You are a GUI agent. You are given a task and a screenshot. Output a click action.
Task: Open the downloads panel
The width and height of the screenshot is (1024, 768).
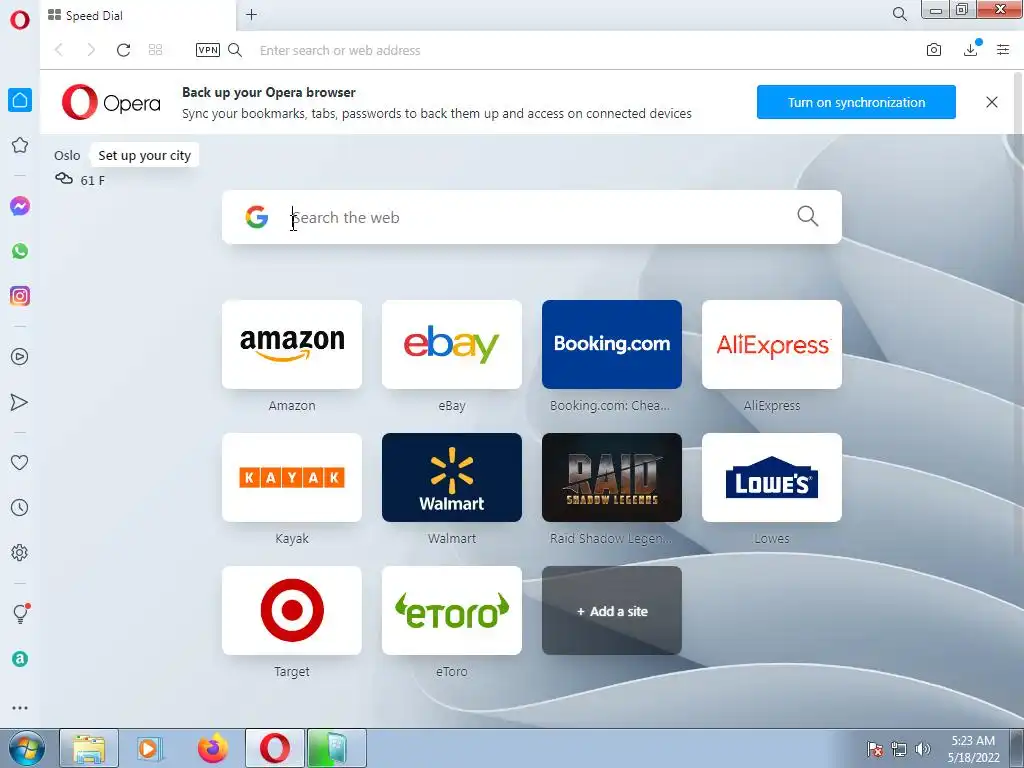coord(971,49)
